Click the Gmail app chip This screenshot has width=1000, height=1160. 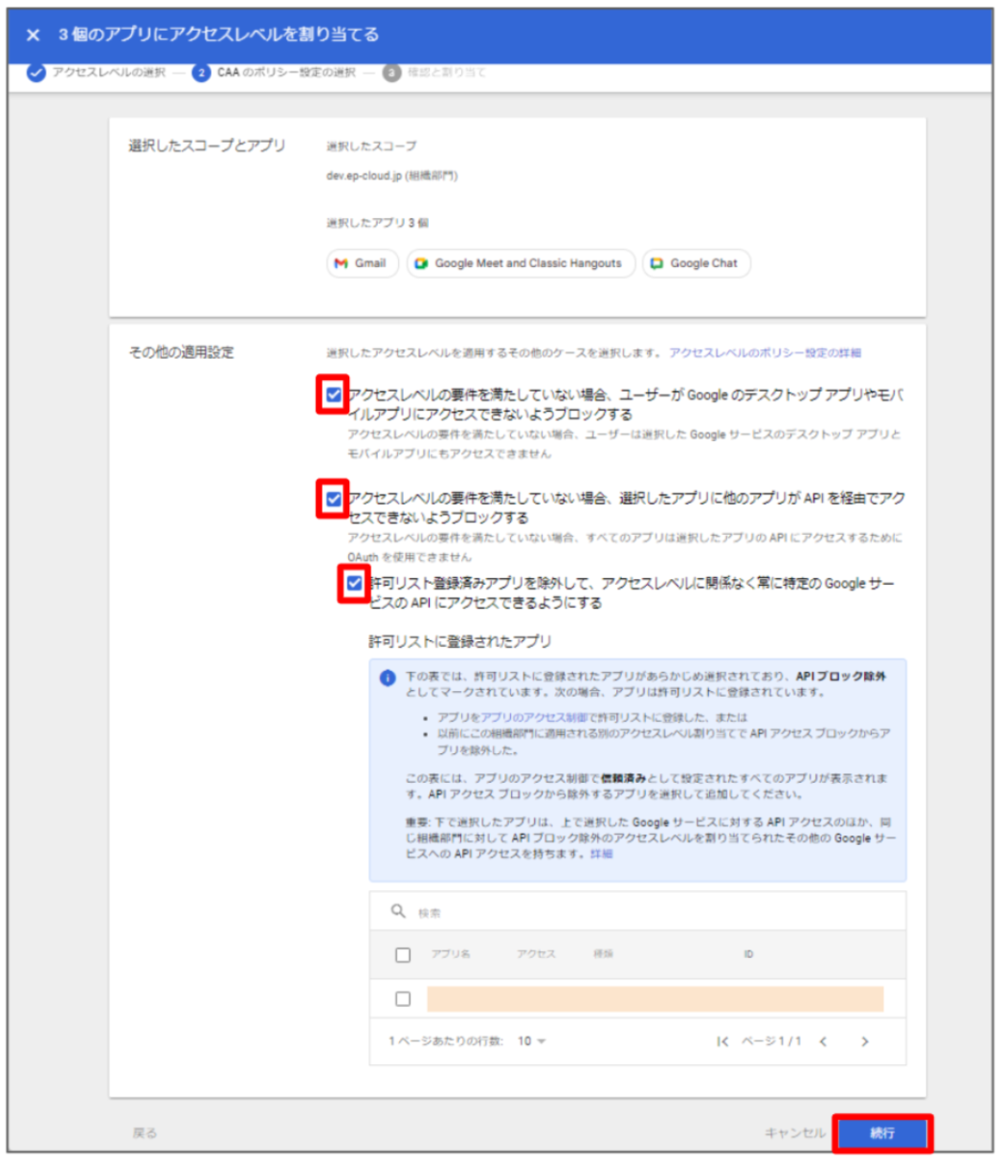(x=362, y=263)
